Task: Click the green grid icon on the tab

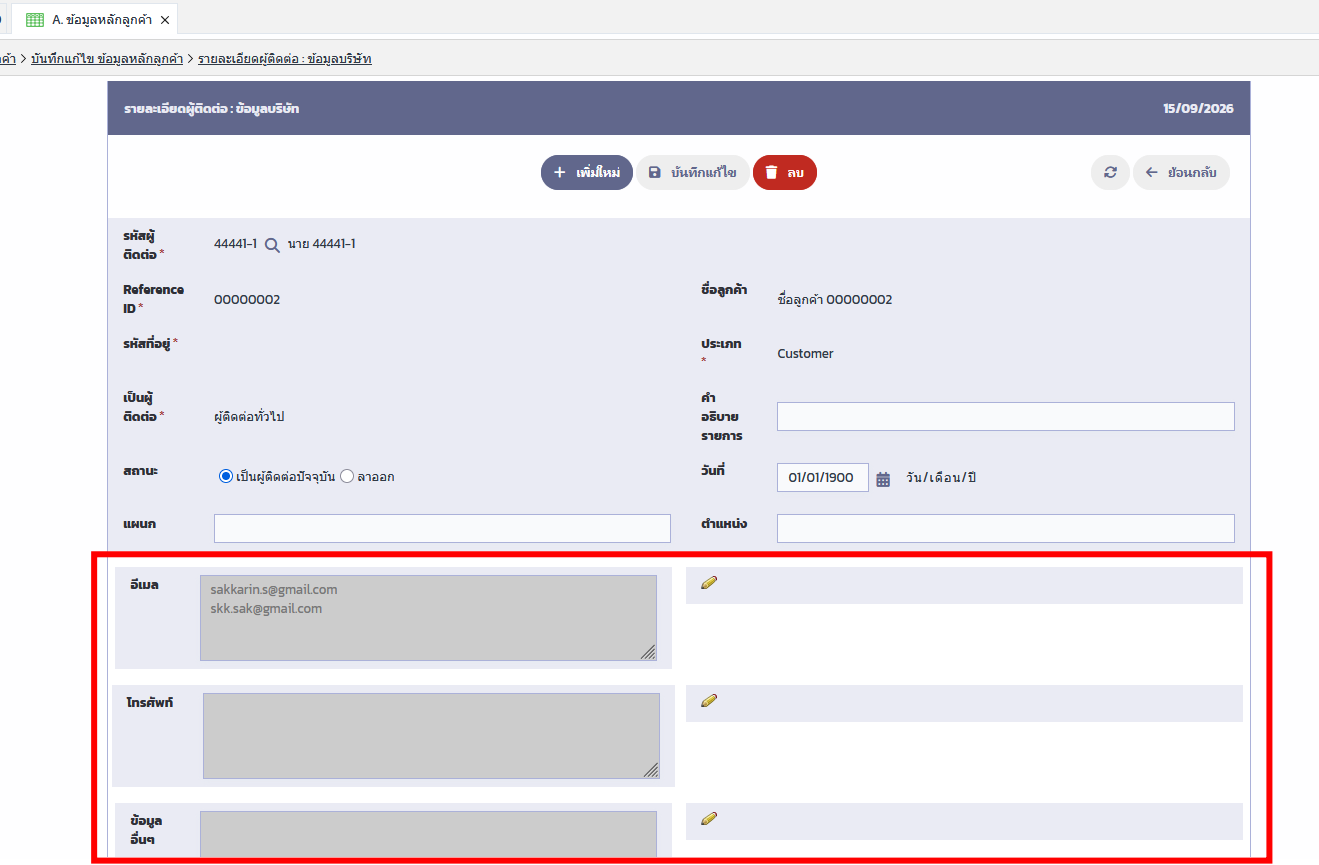Action: (35, 20)
